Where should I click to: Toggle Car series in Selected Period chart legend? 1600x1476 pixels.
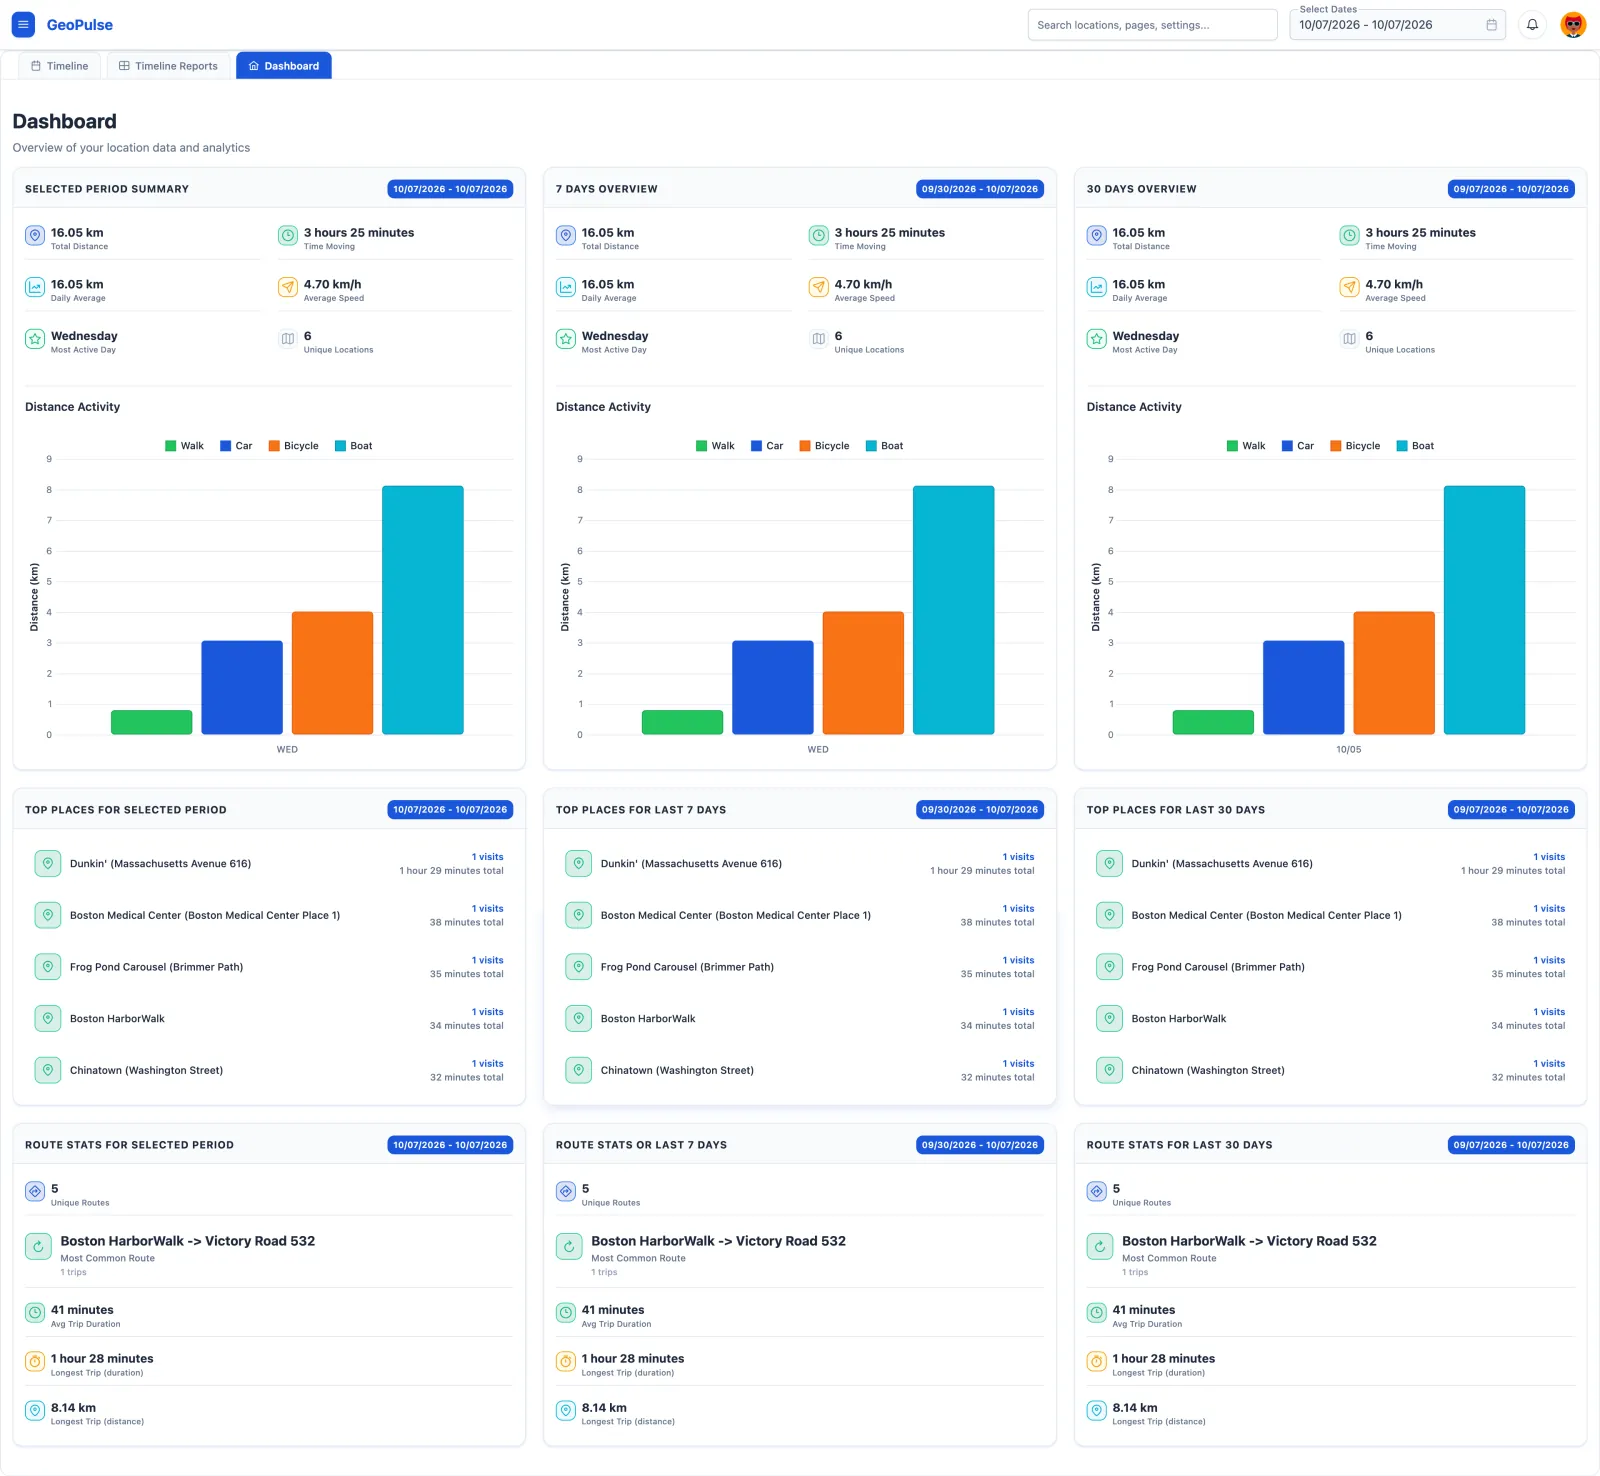pyautogui.click(x=236, y=446)
